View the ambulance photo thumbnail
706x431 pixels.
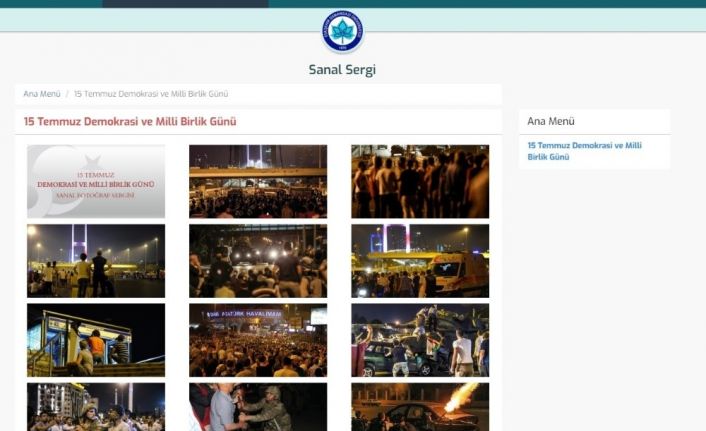[420, 260]
